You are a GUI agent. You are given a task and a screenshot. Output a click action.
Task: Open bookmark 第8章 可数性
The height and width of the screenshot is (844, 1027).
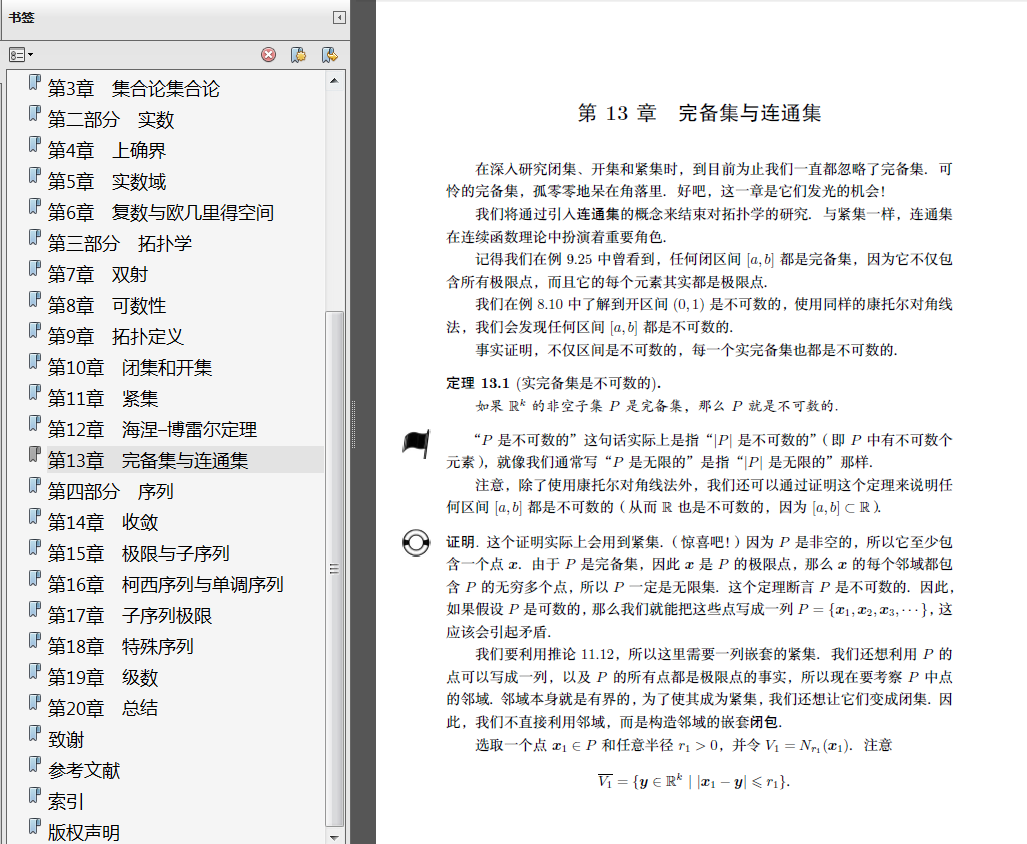[x=107, y=306]
